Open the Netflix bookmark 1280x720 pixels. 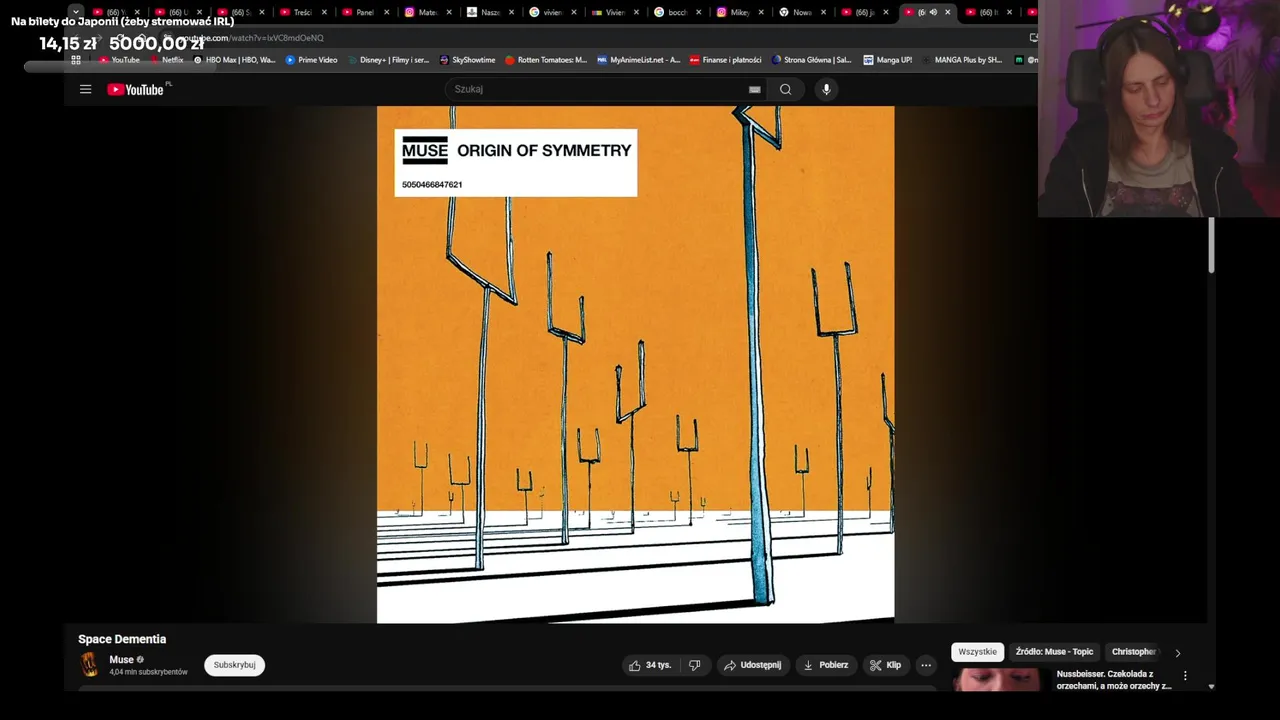(x=167, y=60)
